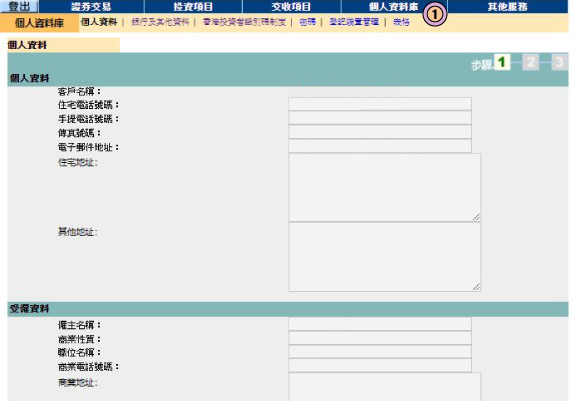Focus the 電子郵件地址 text box
Viewport: 575px width, 401px height.
pyautogui.click(x=380, y=146)
